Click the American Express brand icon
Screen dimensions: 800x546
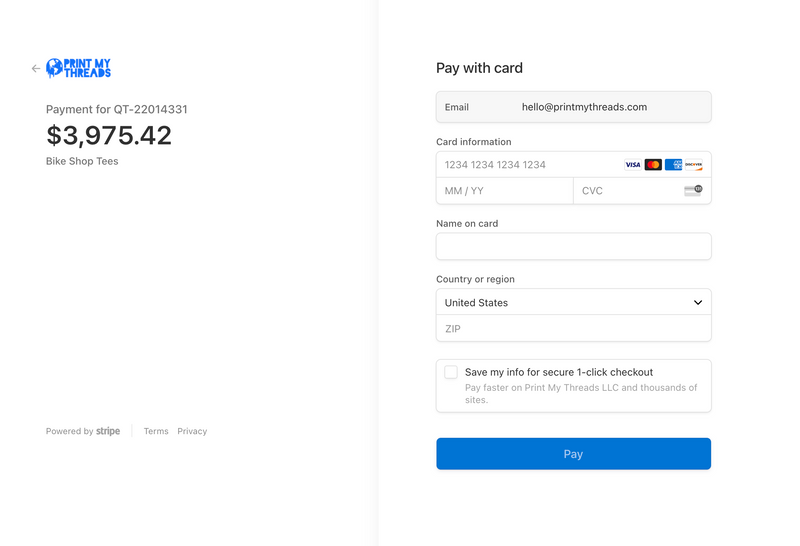pos(673,165)
